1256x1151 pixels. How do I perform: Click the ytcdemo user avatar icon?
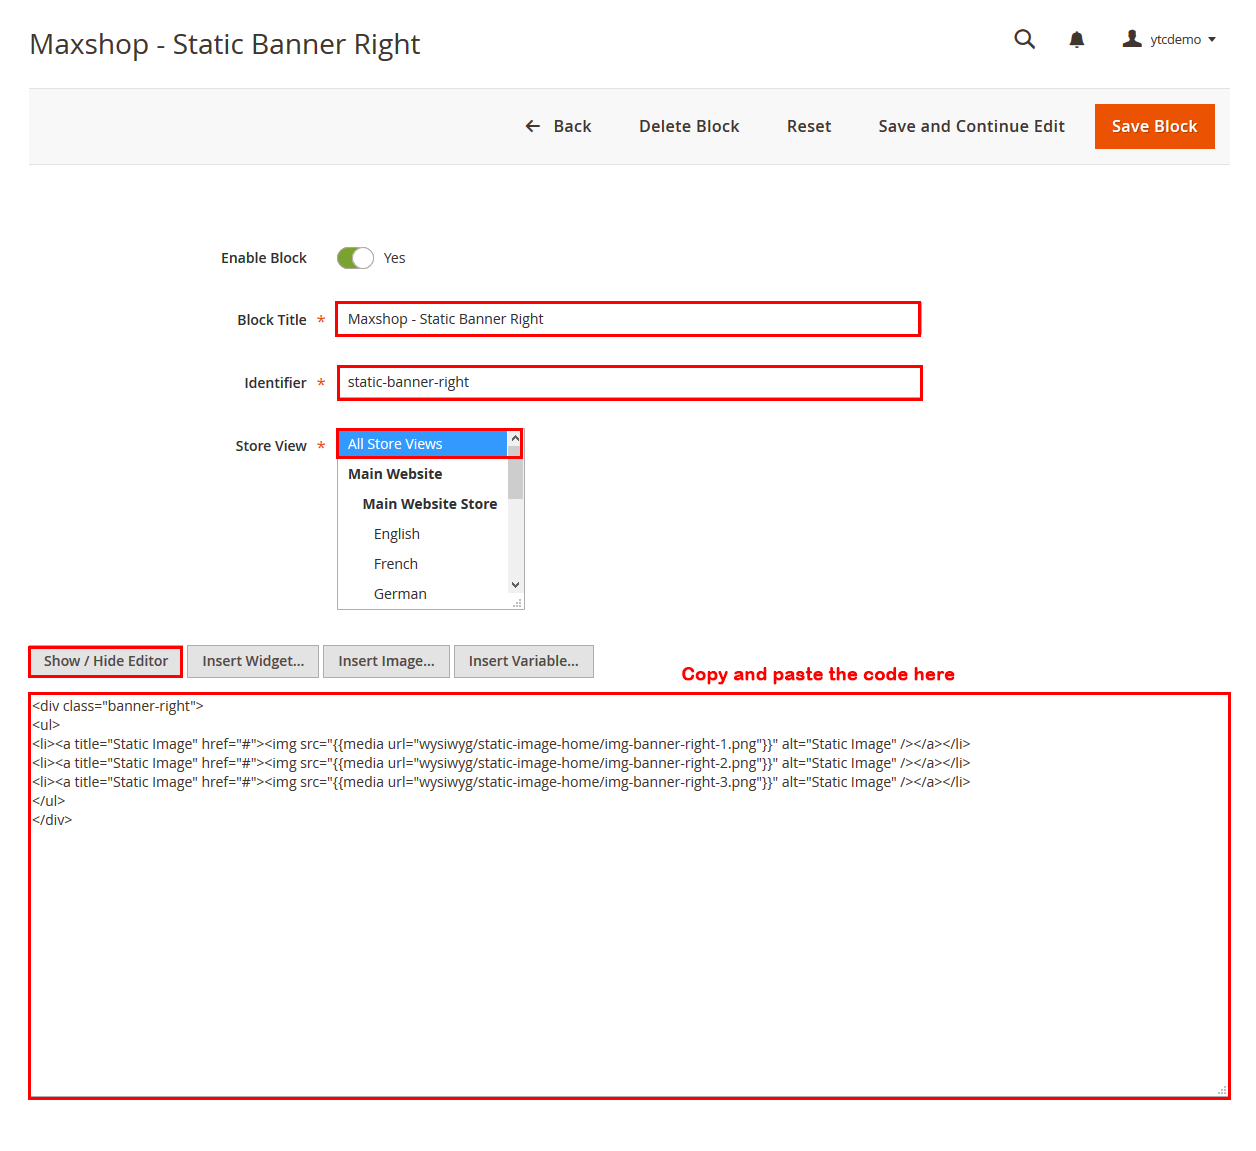click(x=1132, y=39)
